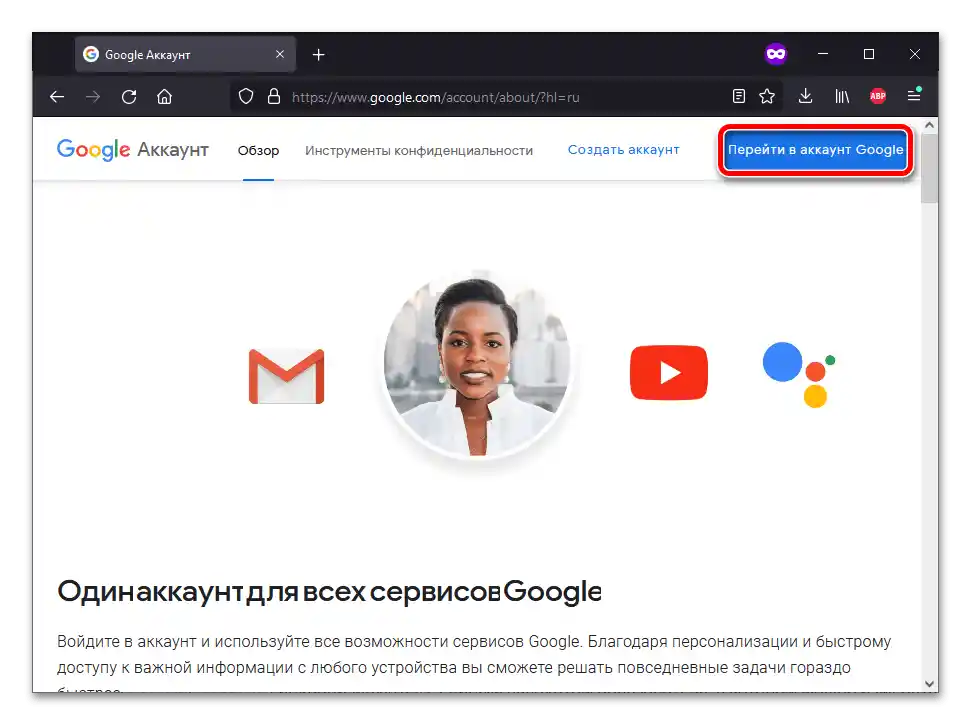The width and height of the screenshot is (970, 724).
Task: Open Инструменты конфиденциальности tab
Action: 419,150
